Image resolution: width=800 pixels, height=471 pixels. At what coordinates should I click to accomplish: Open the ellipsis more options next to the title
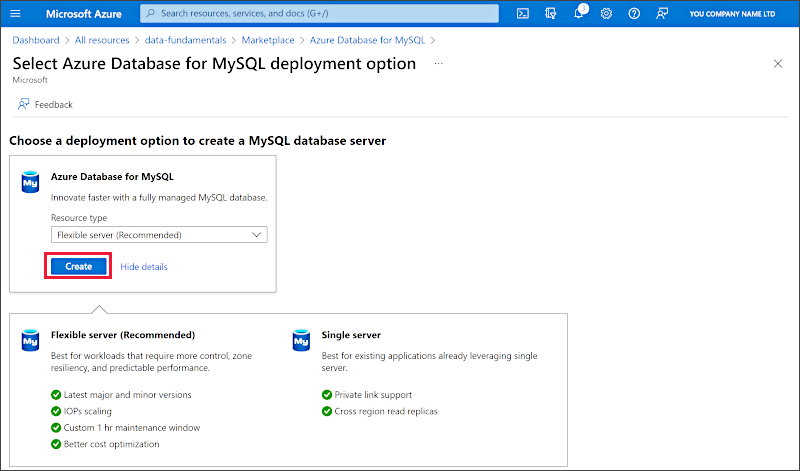click(x=438, y=64)
